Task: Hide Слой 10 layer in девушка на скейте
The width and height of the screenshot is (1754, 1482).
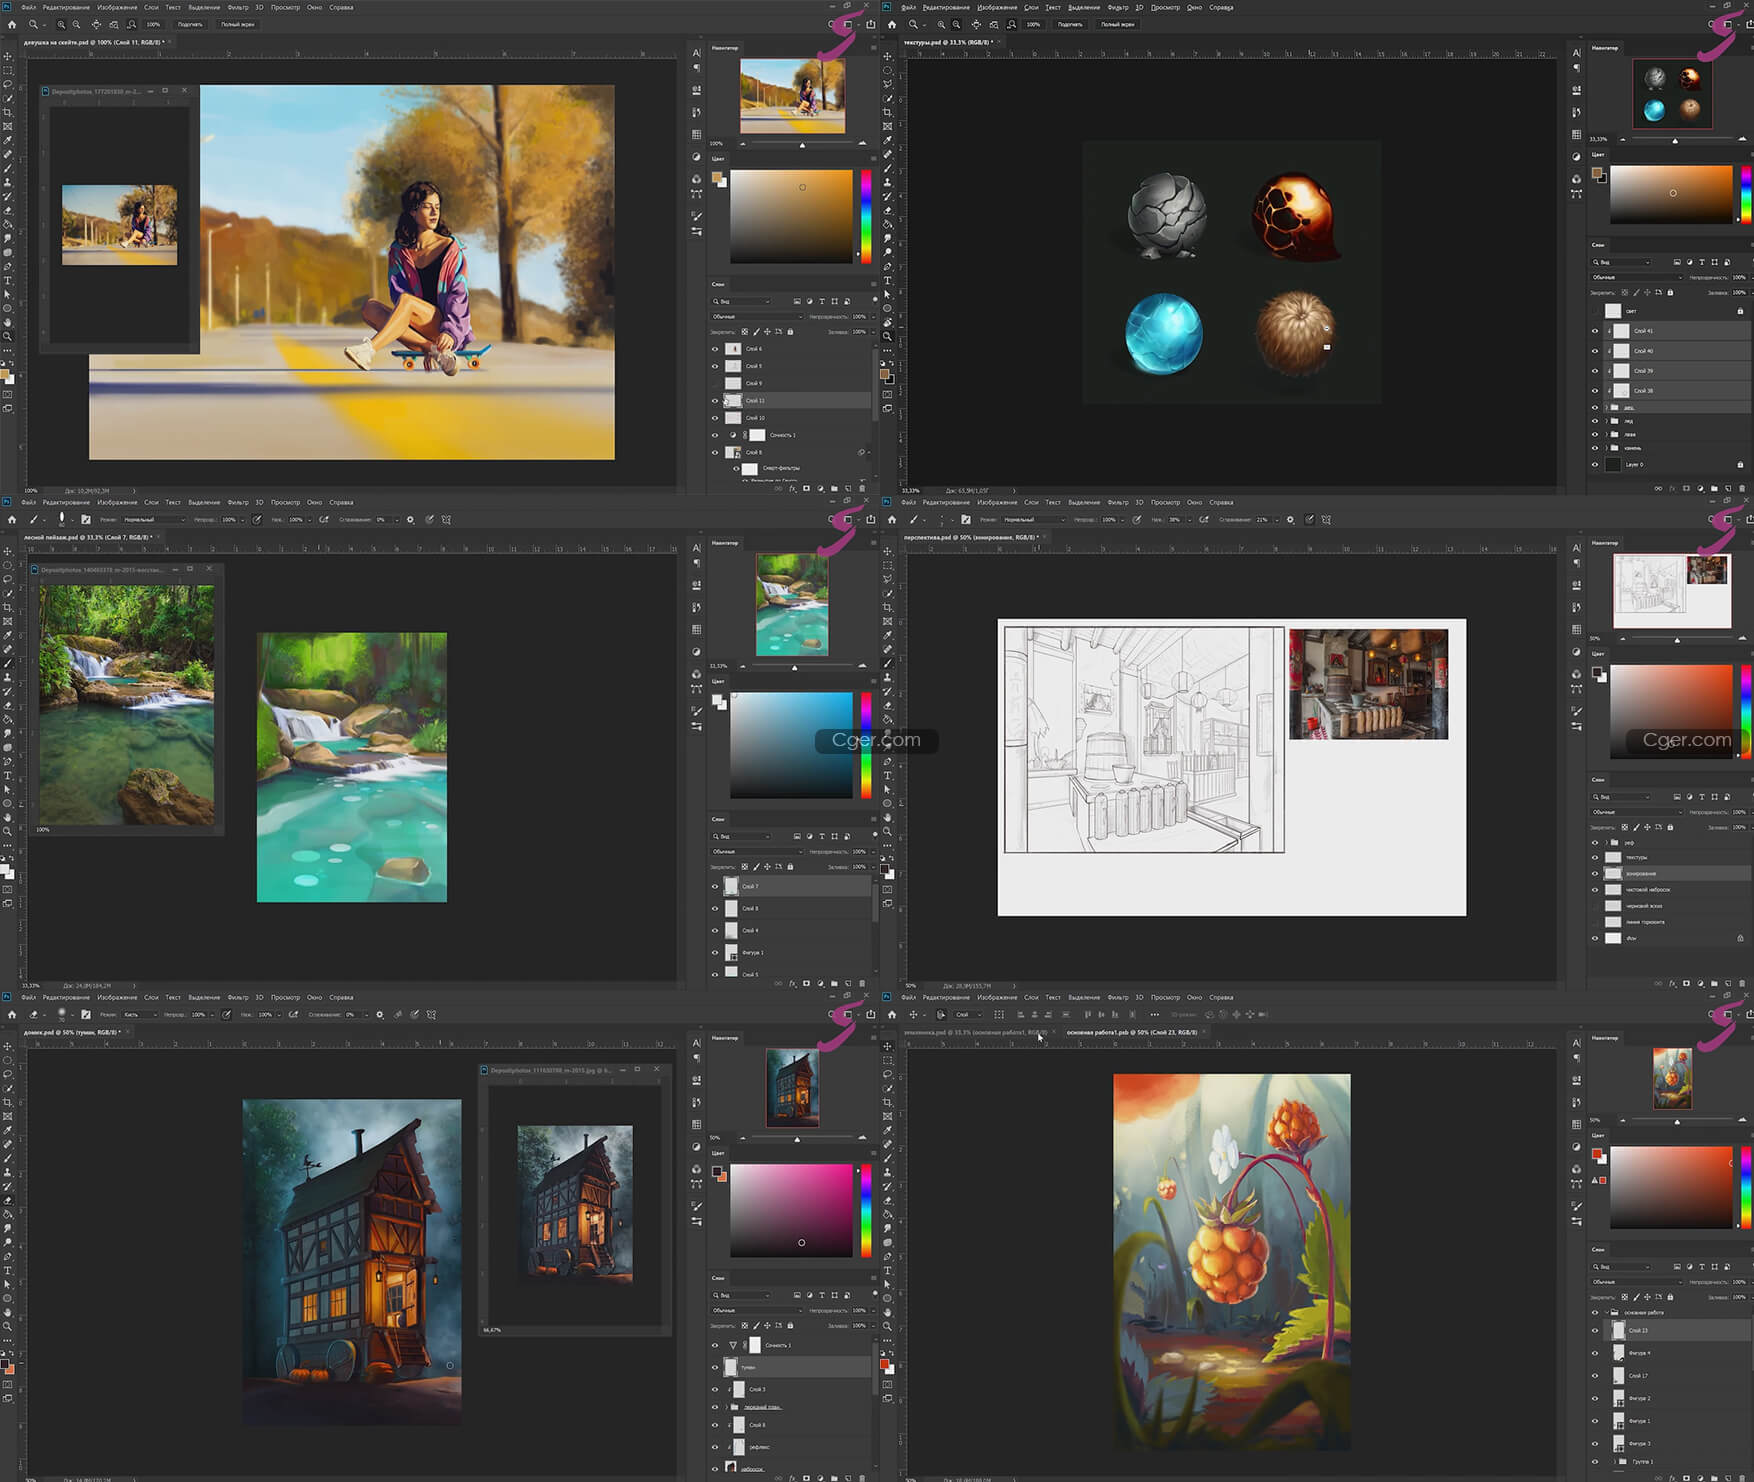Action: [715, 418]
